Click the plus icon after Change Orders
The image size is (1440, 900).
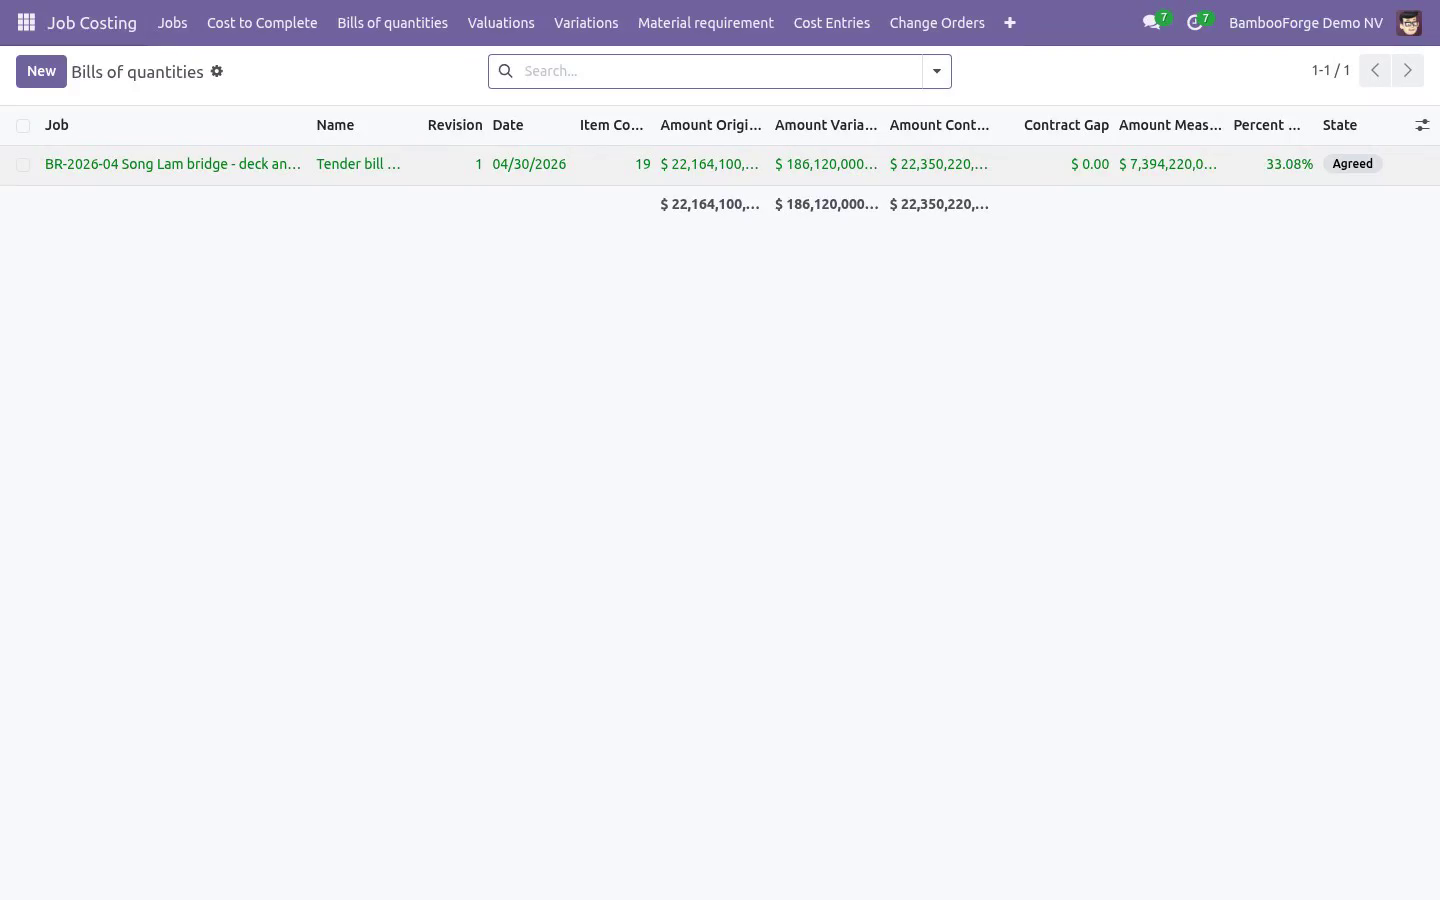coord(1010,22)
